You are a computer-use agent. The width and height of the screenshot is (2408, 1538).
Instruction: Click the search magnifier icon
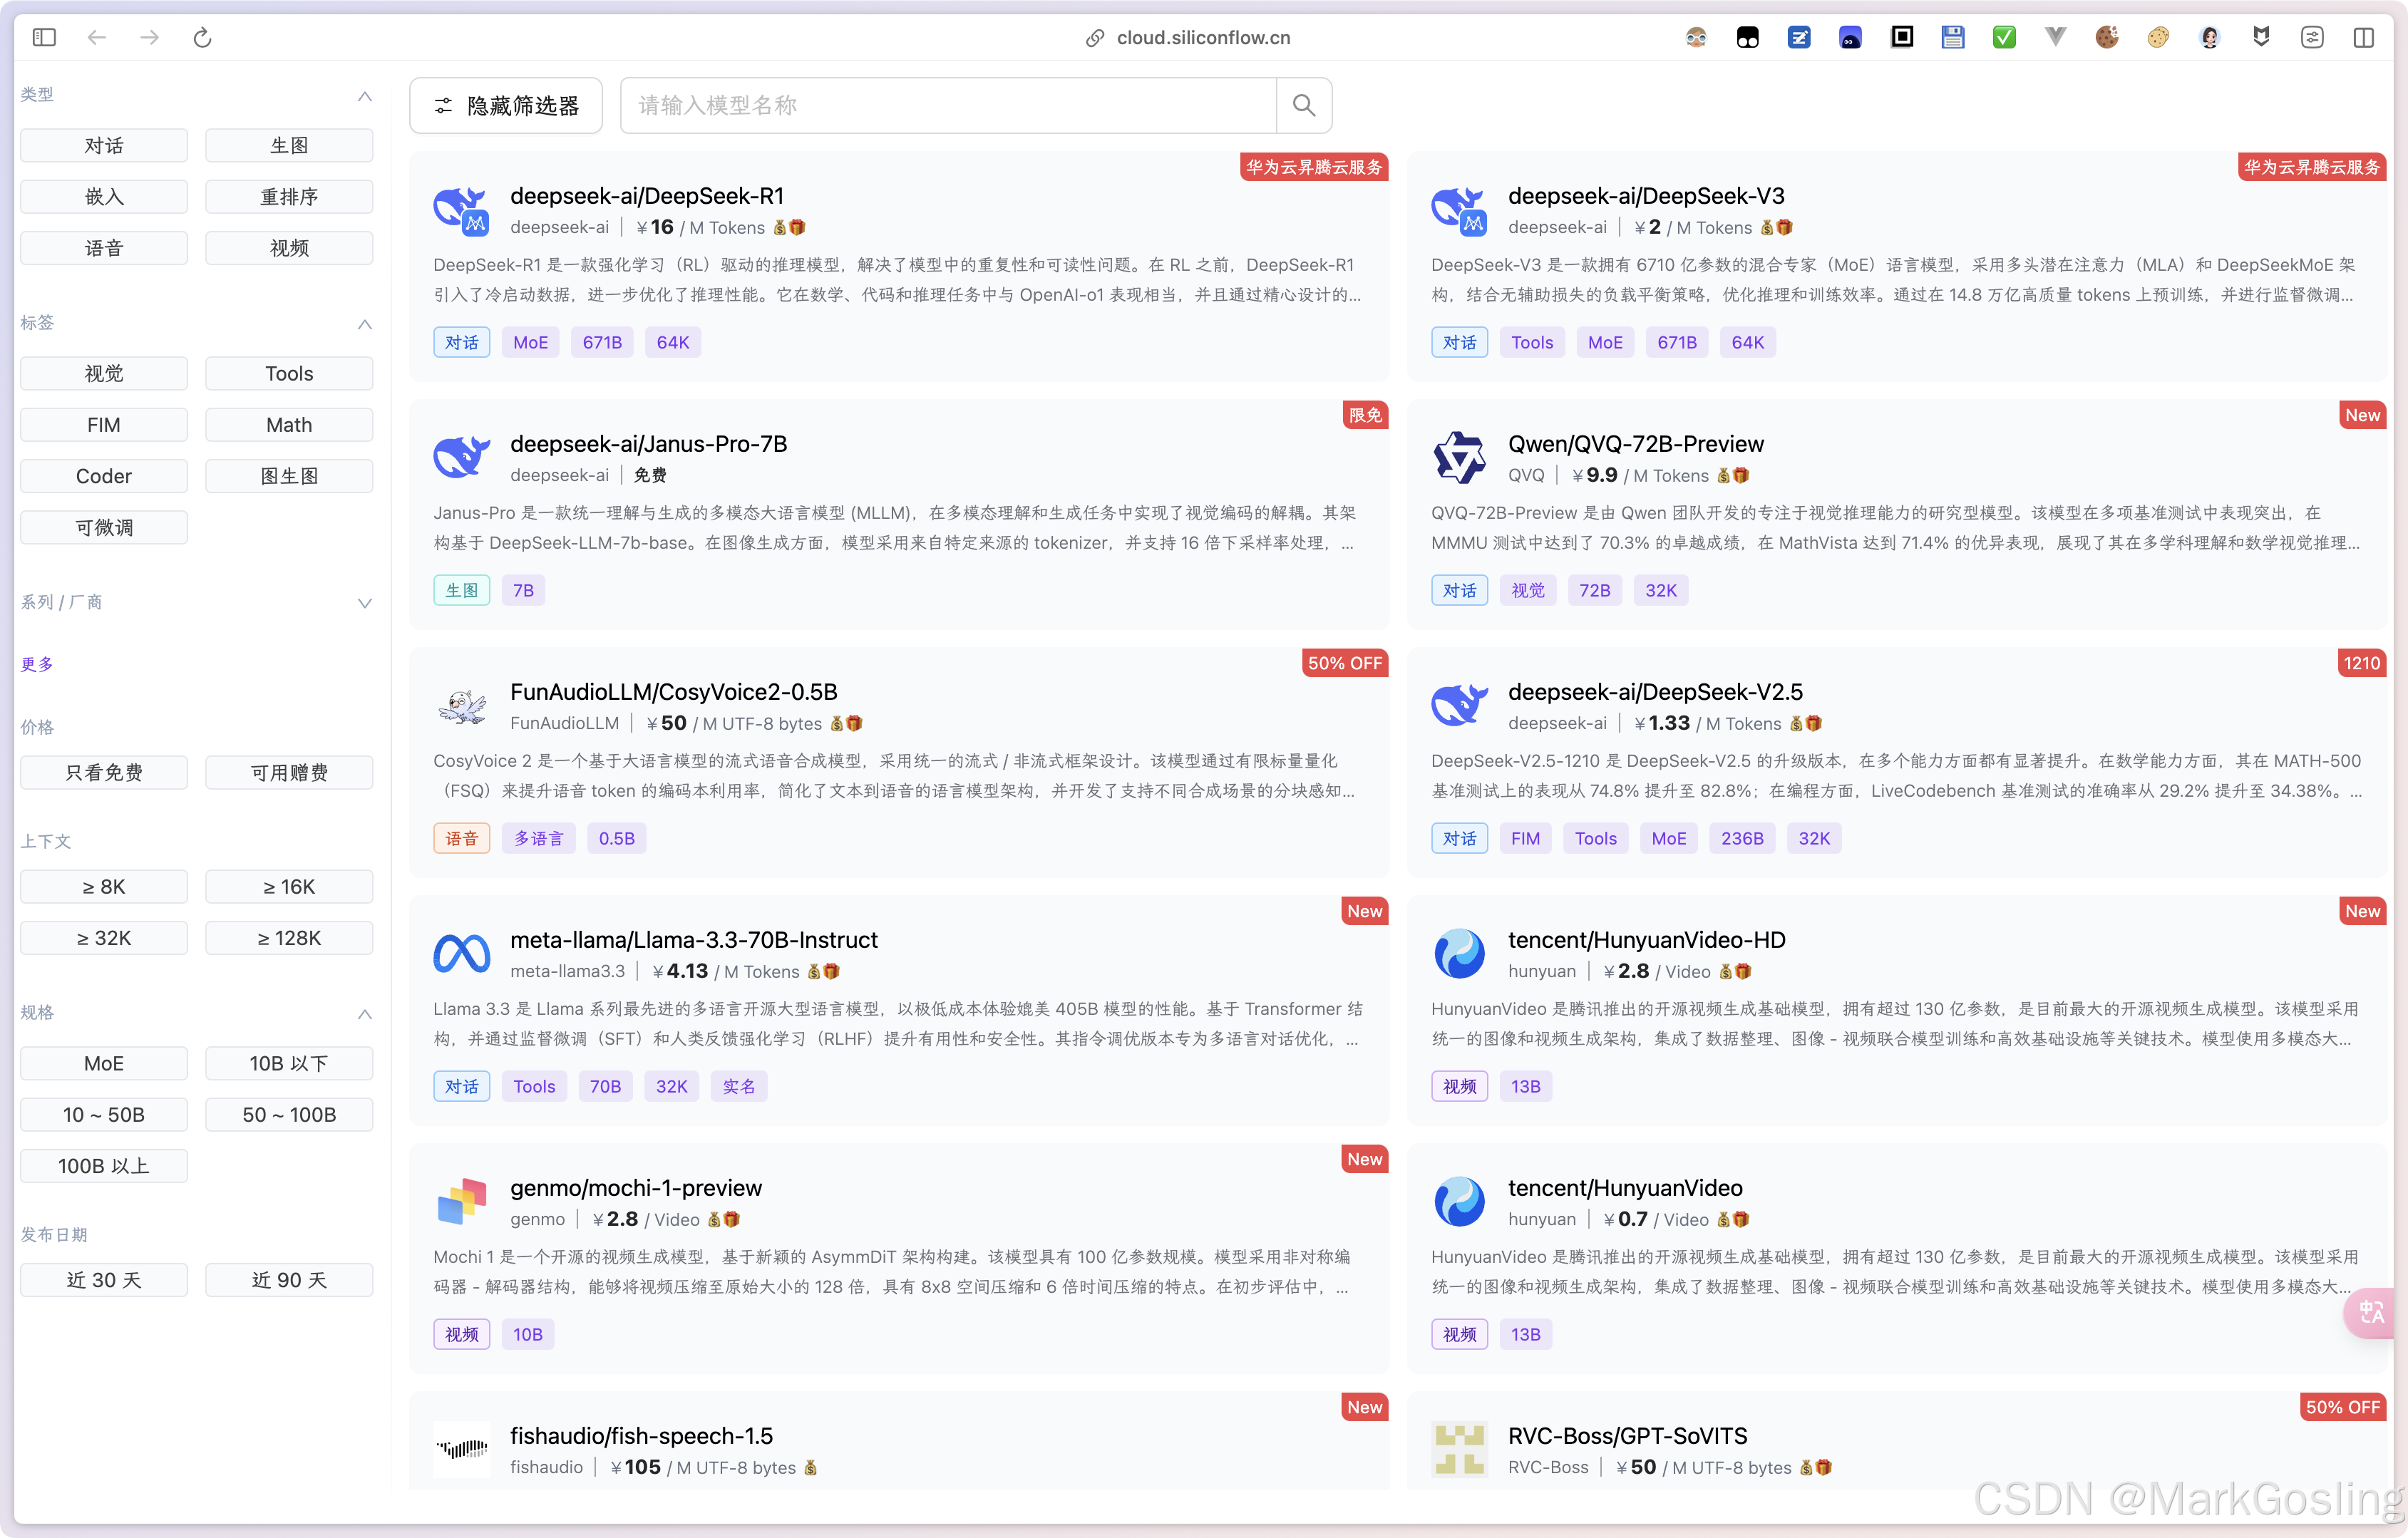(1303, 105)
